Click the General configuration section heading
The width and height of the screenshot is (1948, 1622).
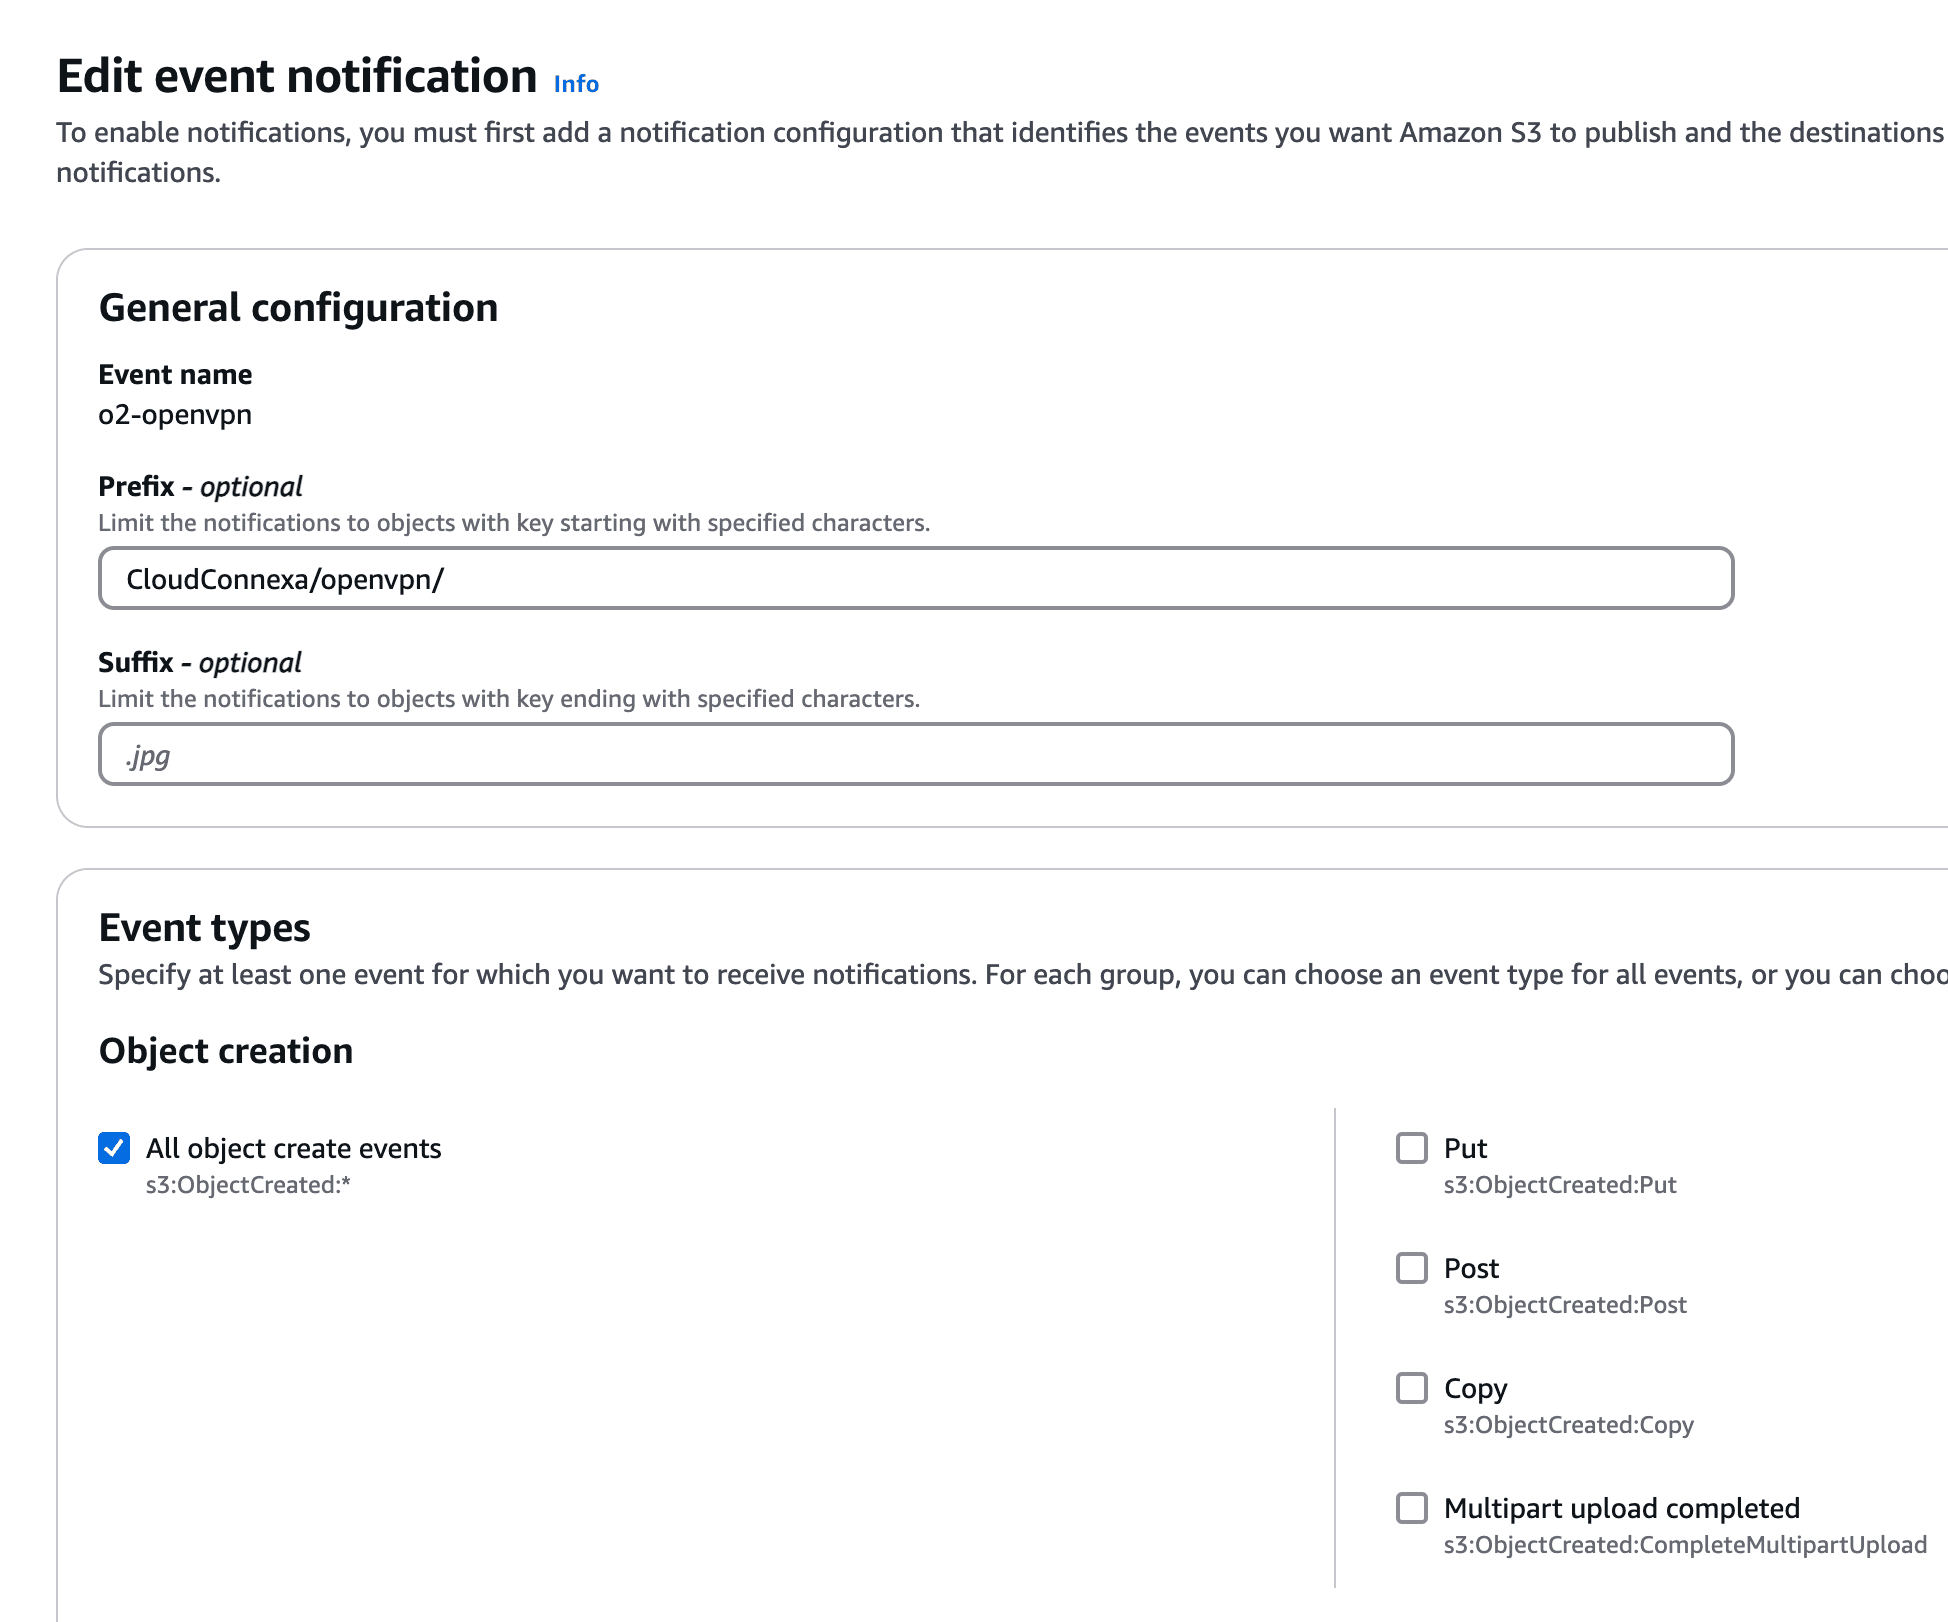click(298, 308)
